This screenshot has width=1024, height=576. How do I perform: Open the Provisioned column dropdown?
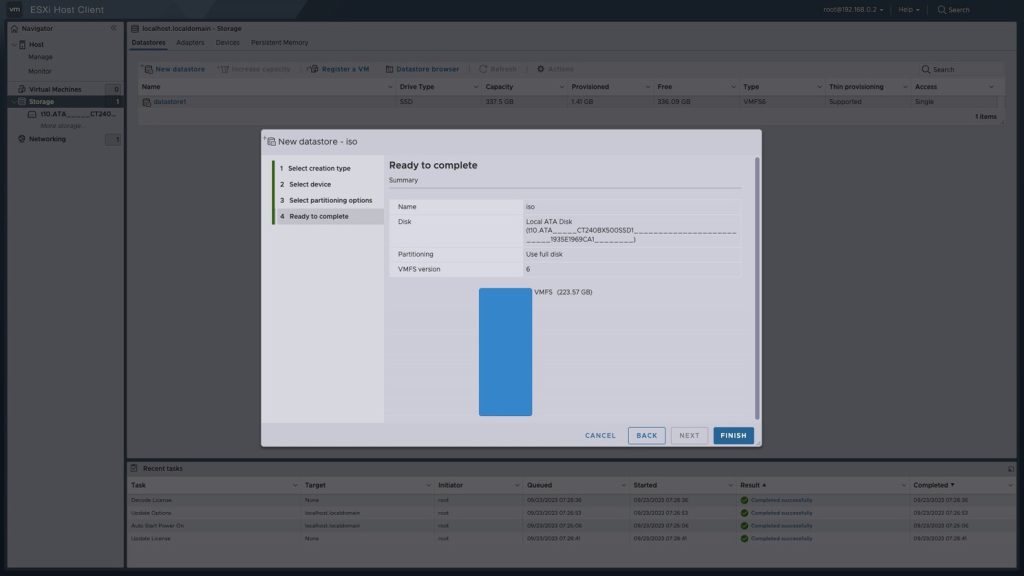[x=647, y=87]
